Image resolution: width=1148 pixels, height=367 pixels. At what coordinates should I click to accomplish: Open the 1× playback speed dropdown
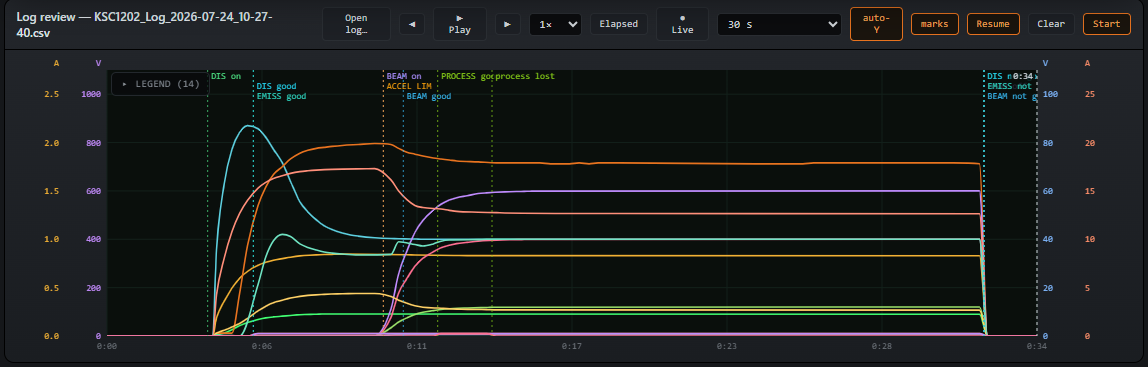tap(556, 24)
